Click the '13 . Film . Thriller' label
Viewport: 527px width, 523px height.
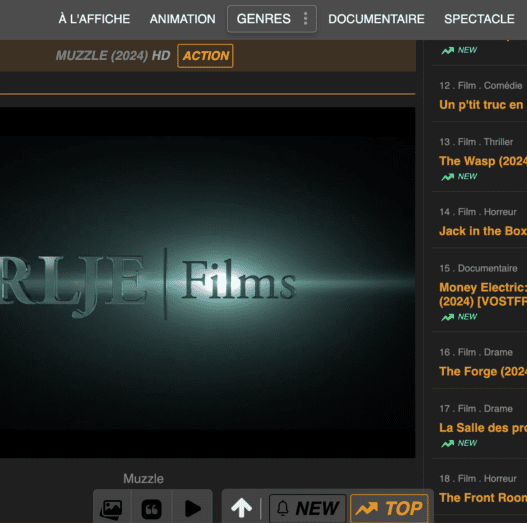pyautogui.click(x=476, y=142)
